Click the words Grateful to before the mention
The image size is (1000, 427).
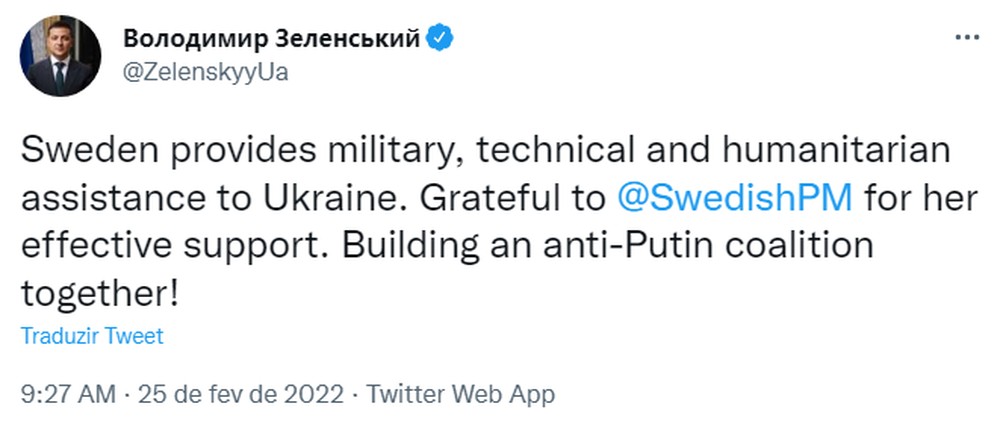512,199
